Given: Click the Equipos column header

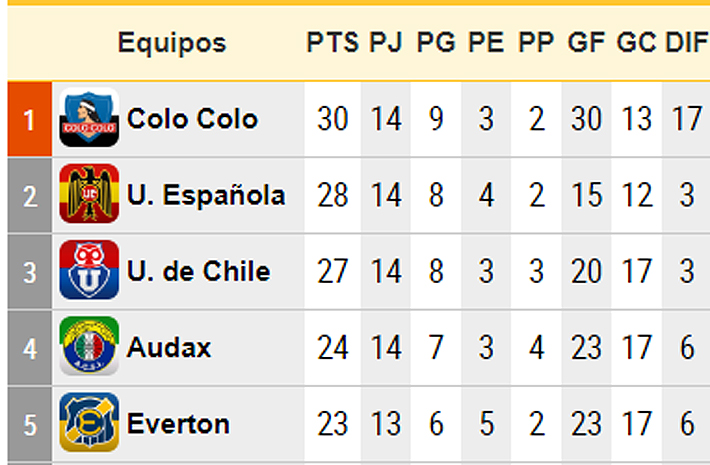Looking at the screenshot, I should pos(172,43).
